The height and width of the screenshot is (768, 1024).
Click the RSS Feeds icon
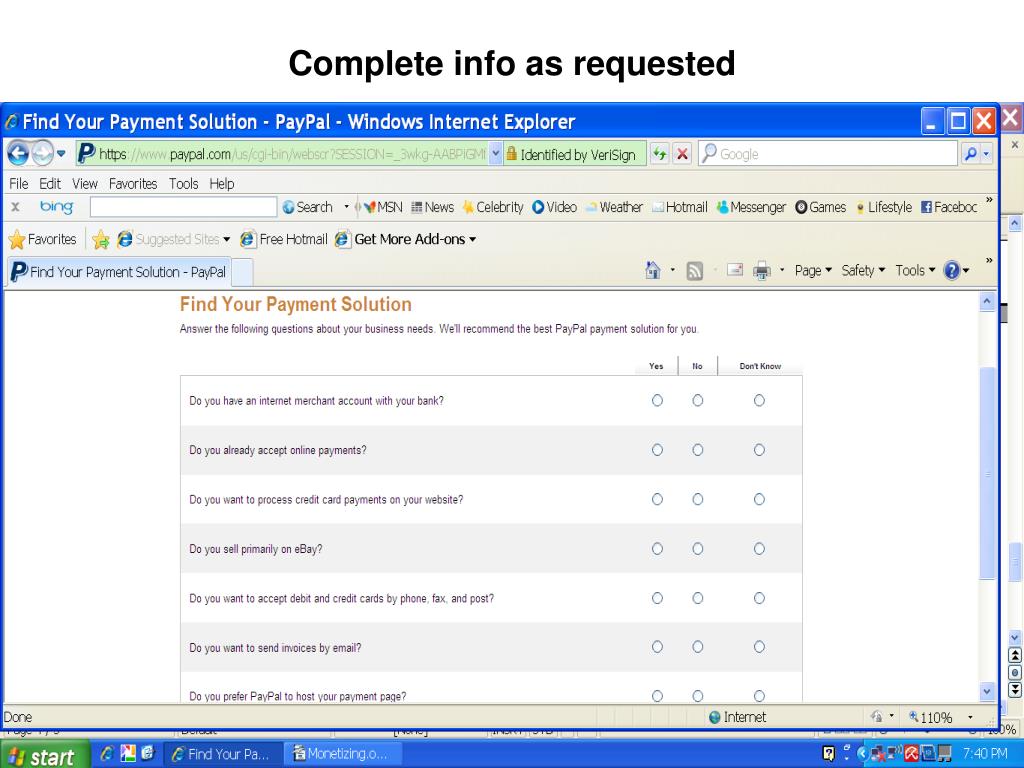(695, 271)
